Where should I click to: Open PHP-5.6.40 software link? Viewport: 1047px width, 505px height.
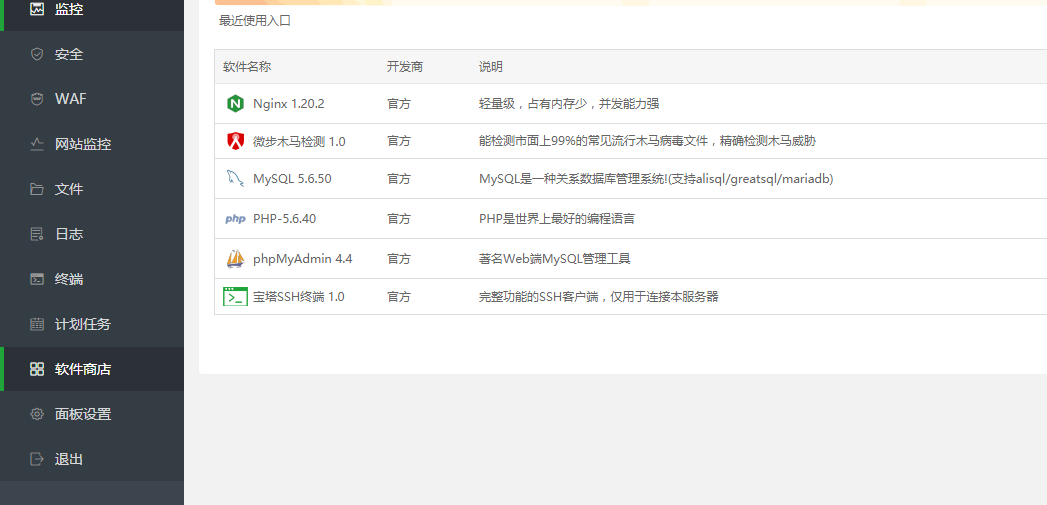click(284, 218)
